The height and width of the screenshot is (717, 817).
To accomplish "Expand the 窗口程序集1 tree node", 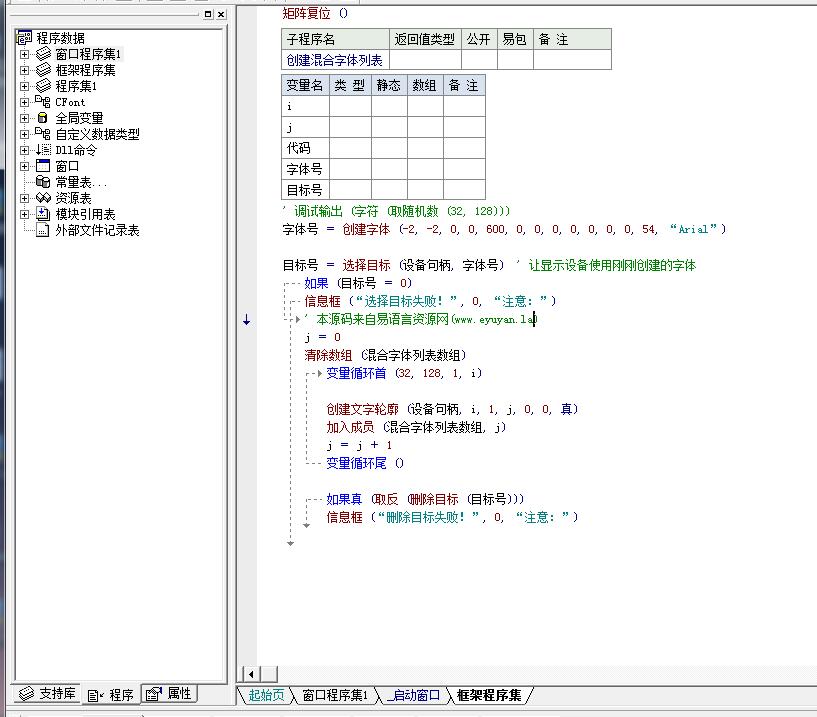I will coord(25,54).
